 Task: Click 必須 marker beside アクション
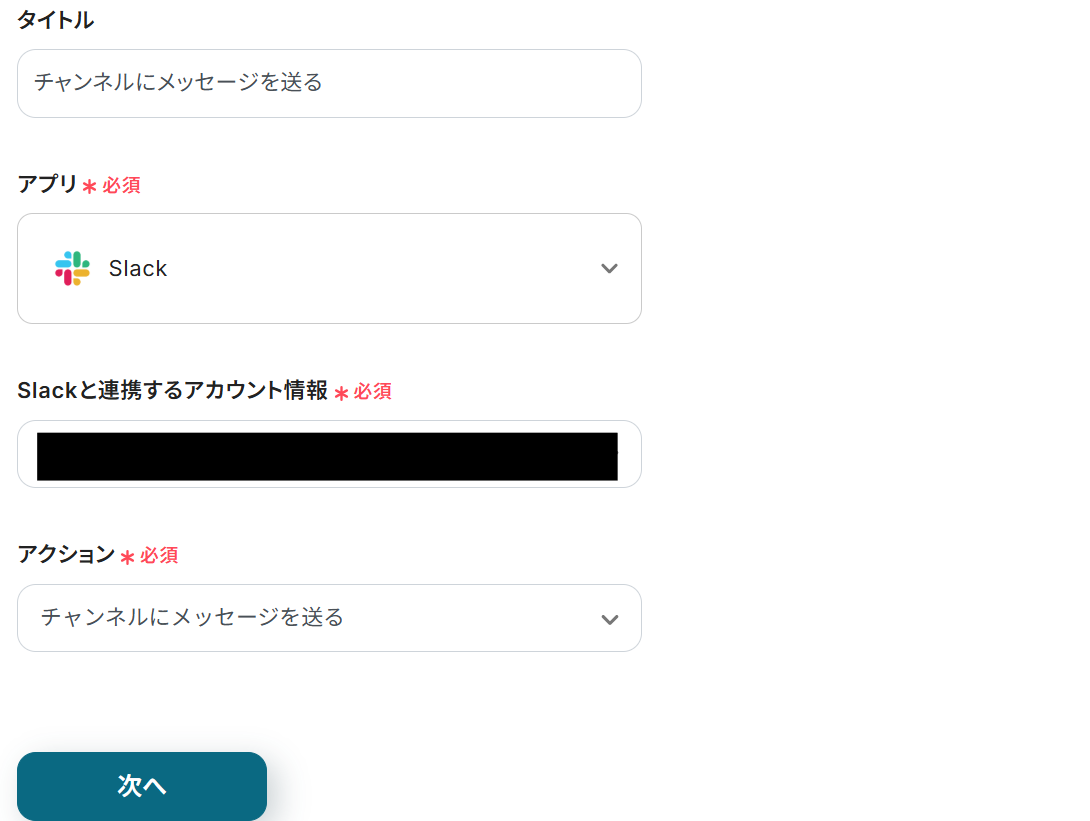[x=159, y=556]
